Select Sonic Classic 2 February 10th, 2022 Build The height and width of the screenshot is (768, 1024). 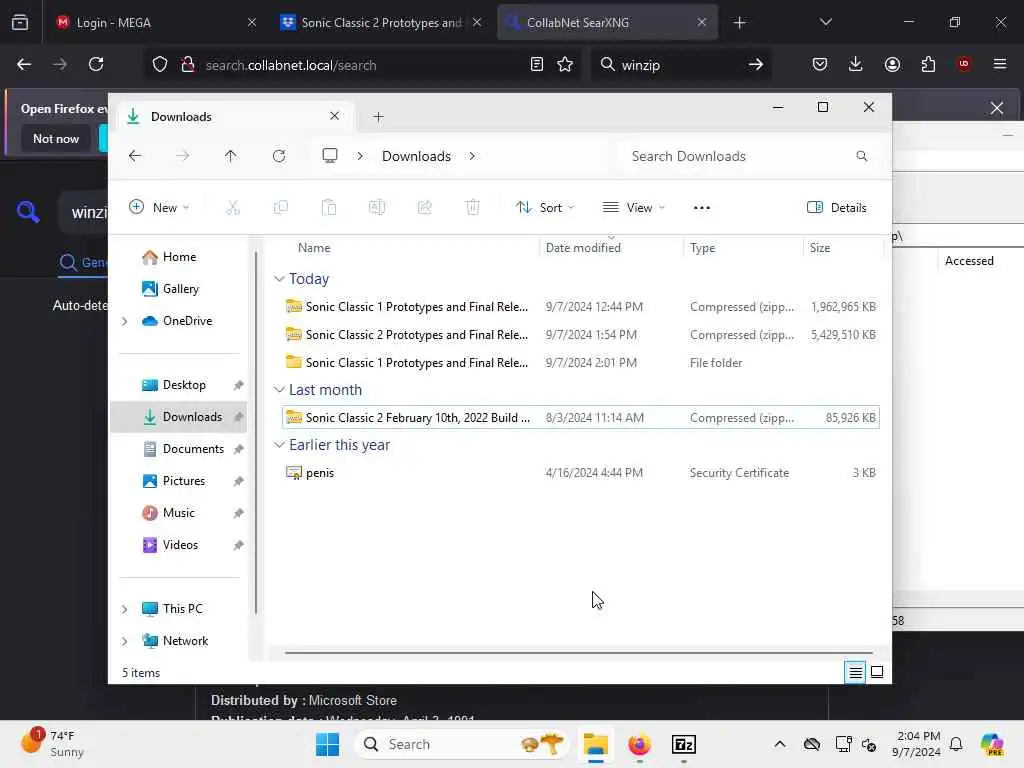[x=581, y=418]
